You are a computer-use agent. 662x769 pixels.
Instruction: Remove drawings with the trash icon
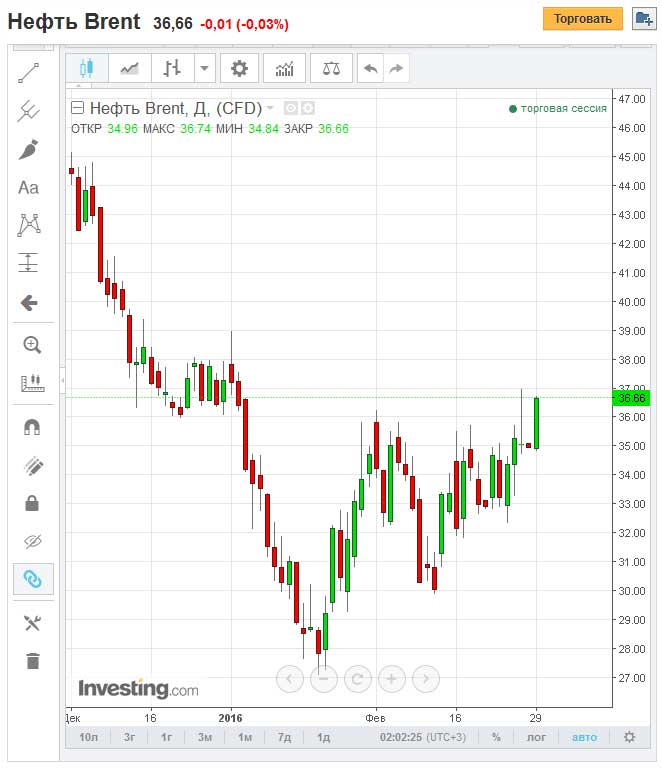point(32,661)
